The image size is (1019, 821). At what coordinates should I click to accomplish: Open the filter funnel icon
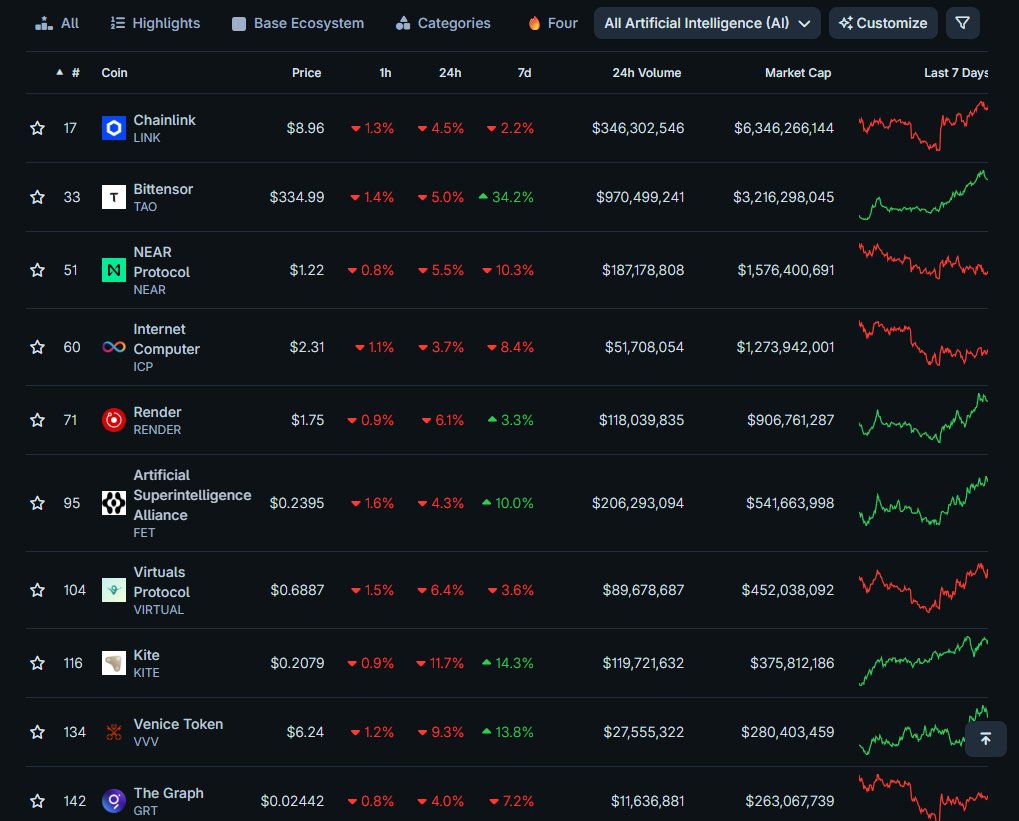tap(961, 22)
